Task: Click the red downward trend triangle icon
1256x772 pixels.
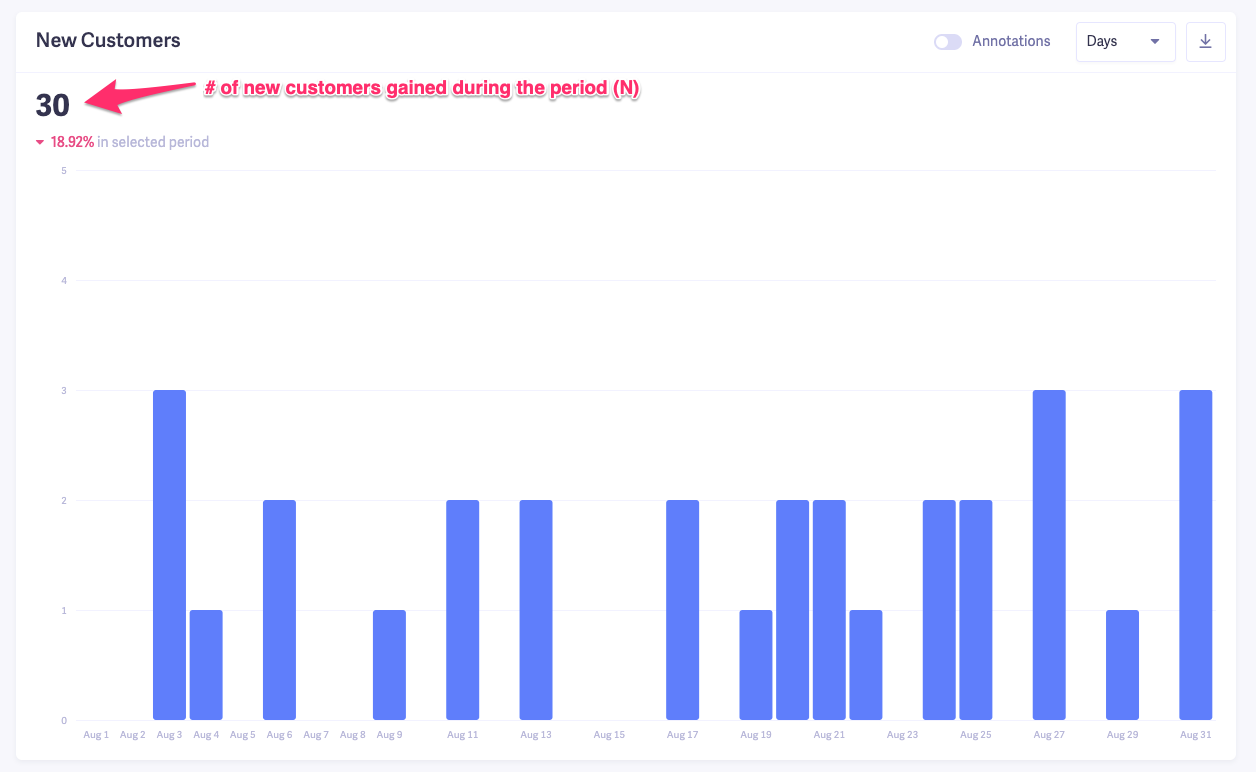Action: click(x=40, y=143)
